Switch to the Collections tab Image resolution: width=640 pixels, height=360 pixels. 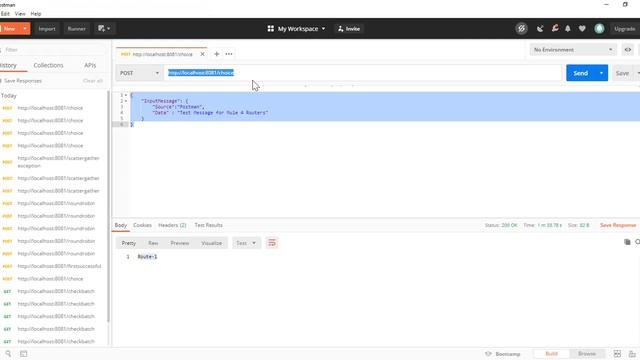pos(48,65)
